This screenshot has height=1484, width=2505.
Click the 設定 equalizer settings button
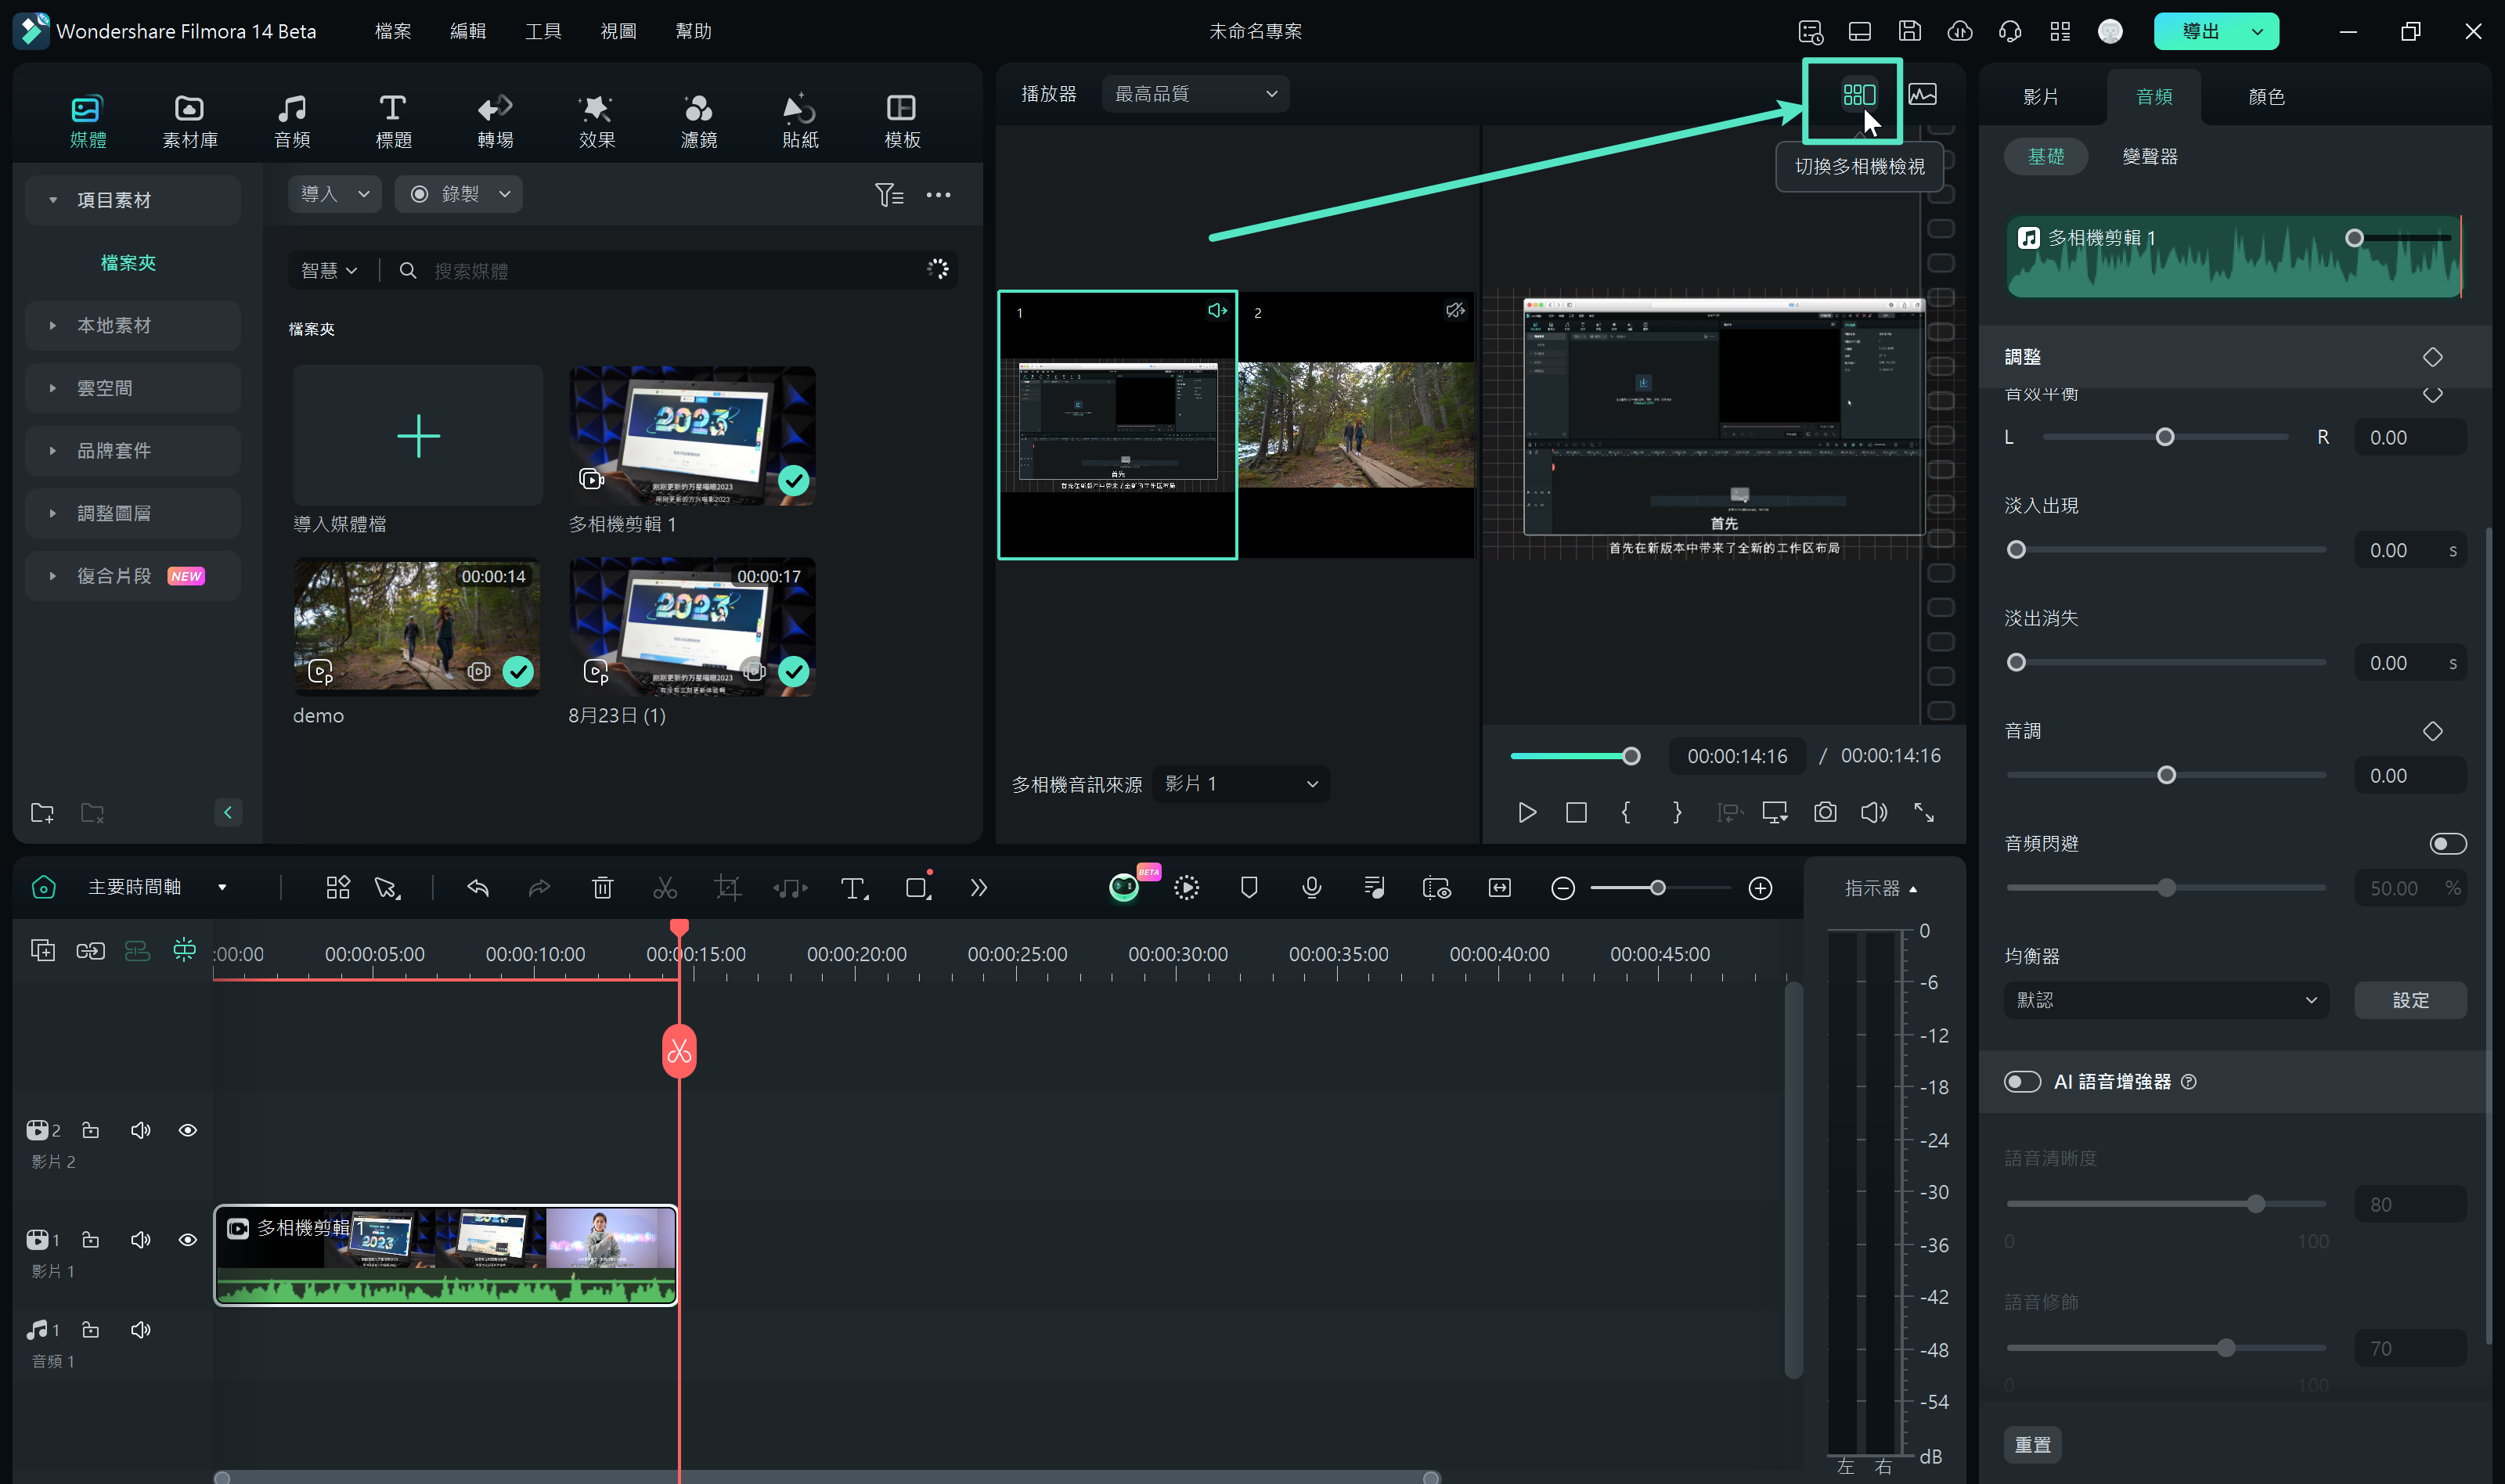tap(2410, 1000)
